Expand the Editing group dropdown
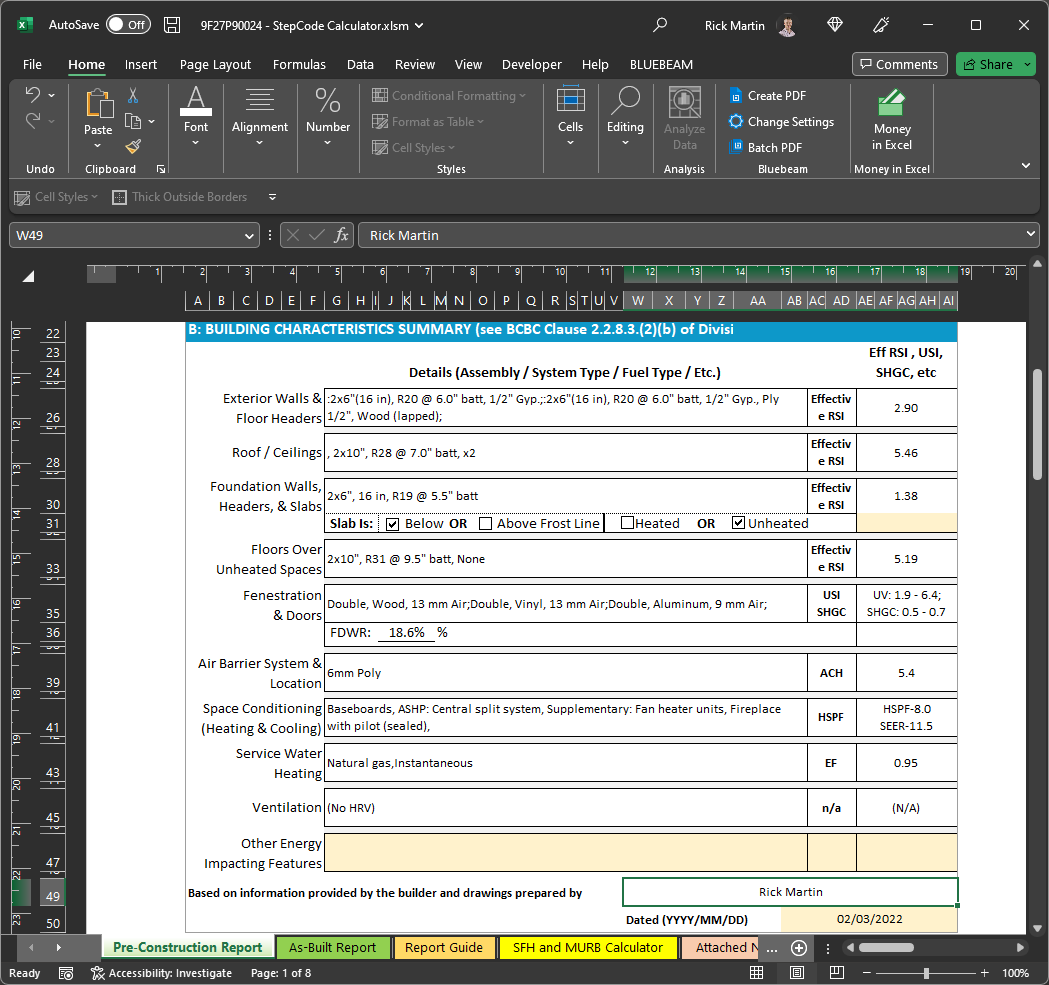This screenshot has width=1049, height=985. point(625,143)
